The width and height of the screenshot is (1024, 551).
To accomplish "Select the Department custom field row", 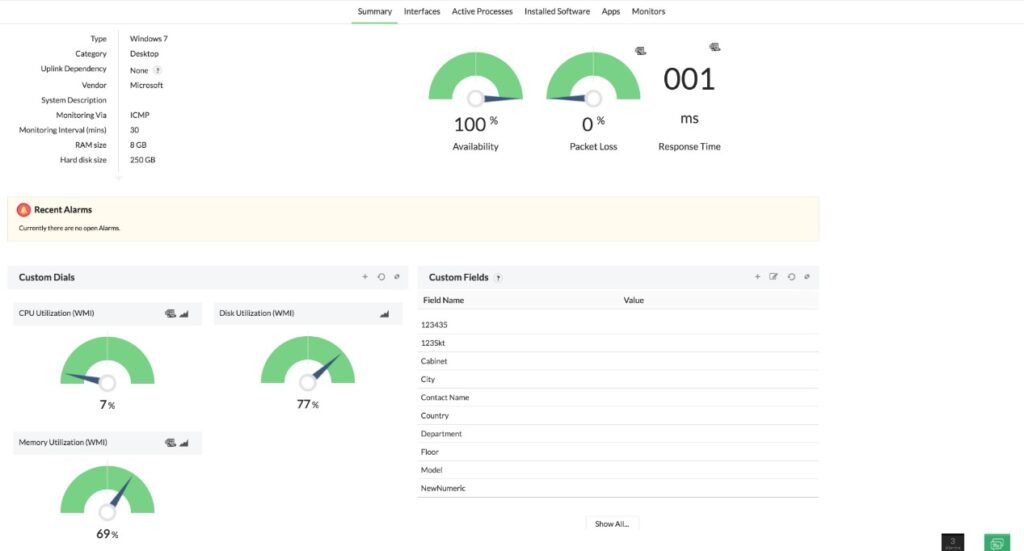I will tap(618, 433).
